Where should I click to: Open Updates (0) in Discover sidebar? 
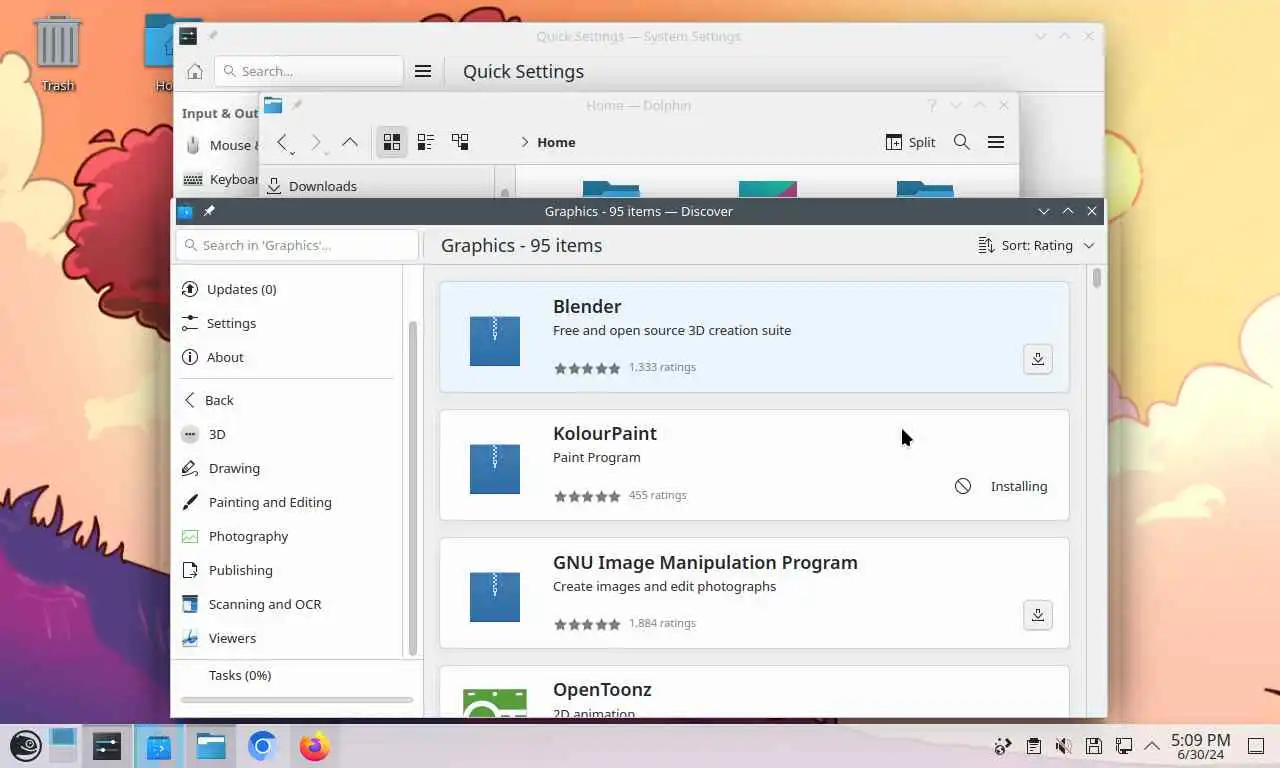290,289
